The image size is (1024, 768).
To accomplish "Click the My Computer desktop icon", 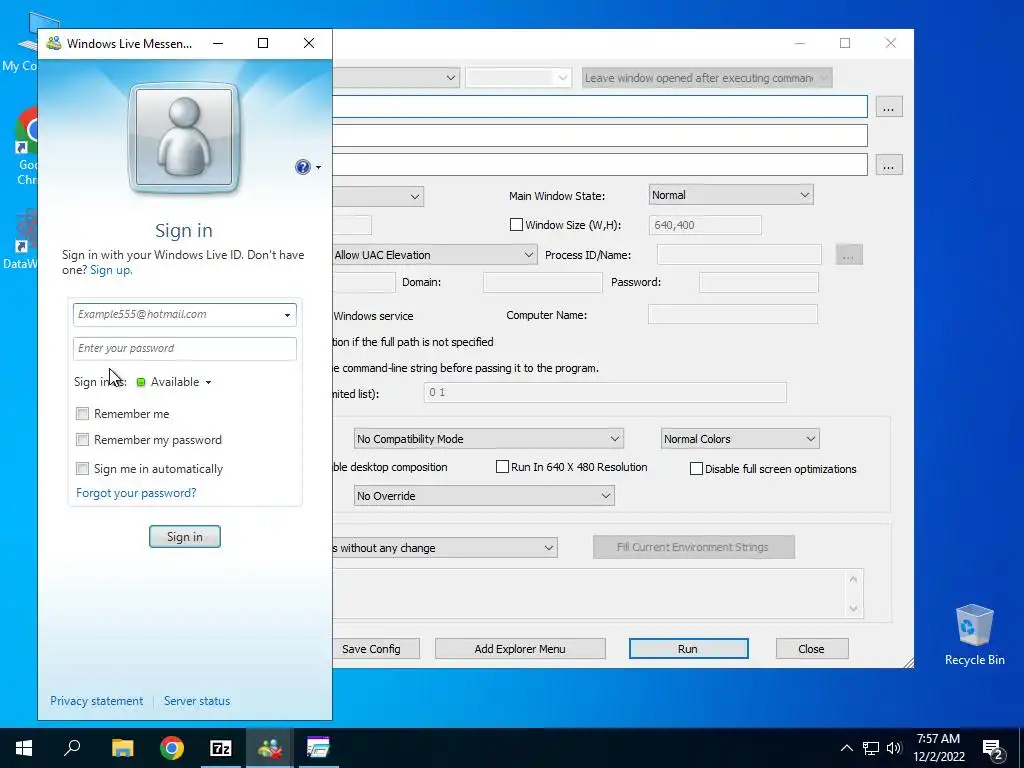I will (x=27, y=42).
